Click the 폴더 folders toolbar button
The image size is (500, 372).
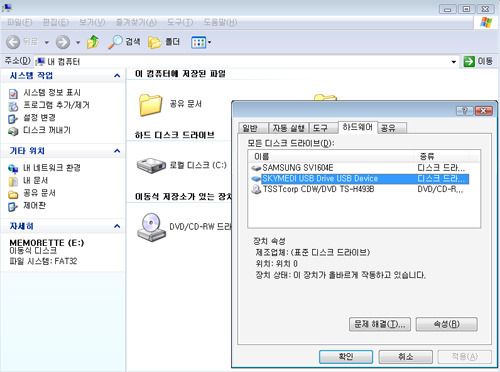164,42
